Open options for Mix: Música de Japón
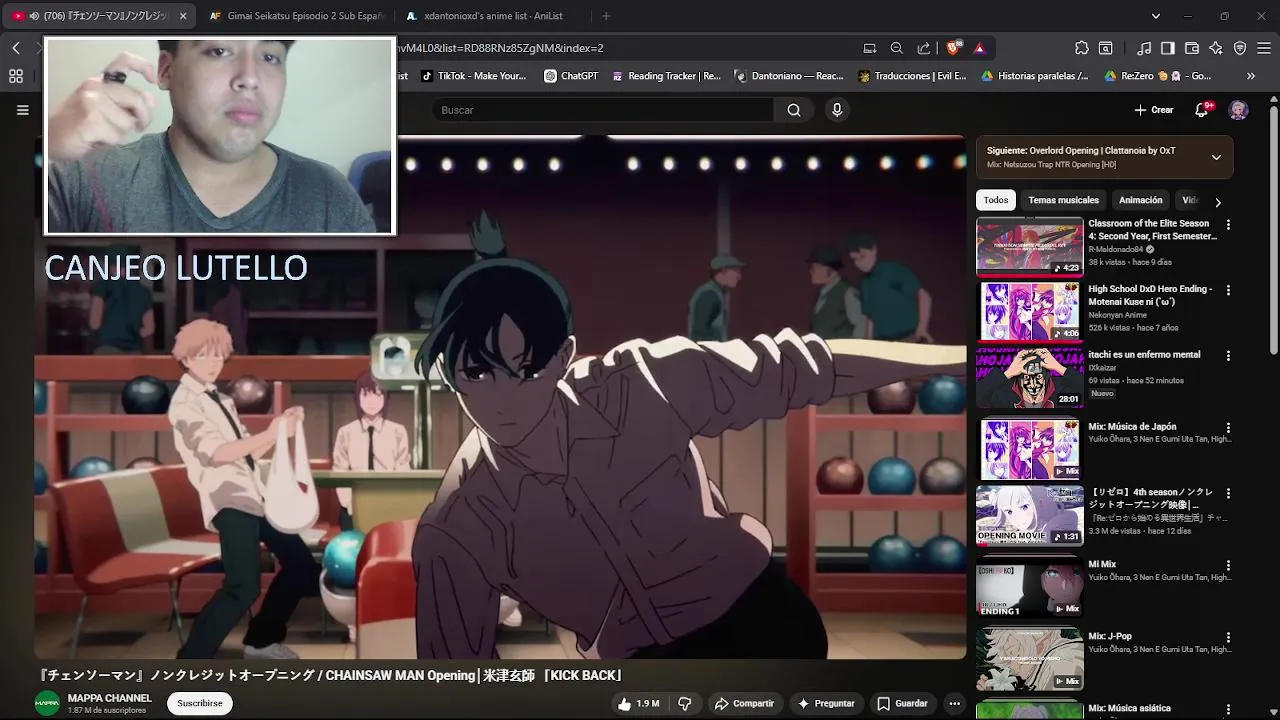 pos(1229,428)
